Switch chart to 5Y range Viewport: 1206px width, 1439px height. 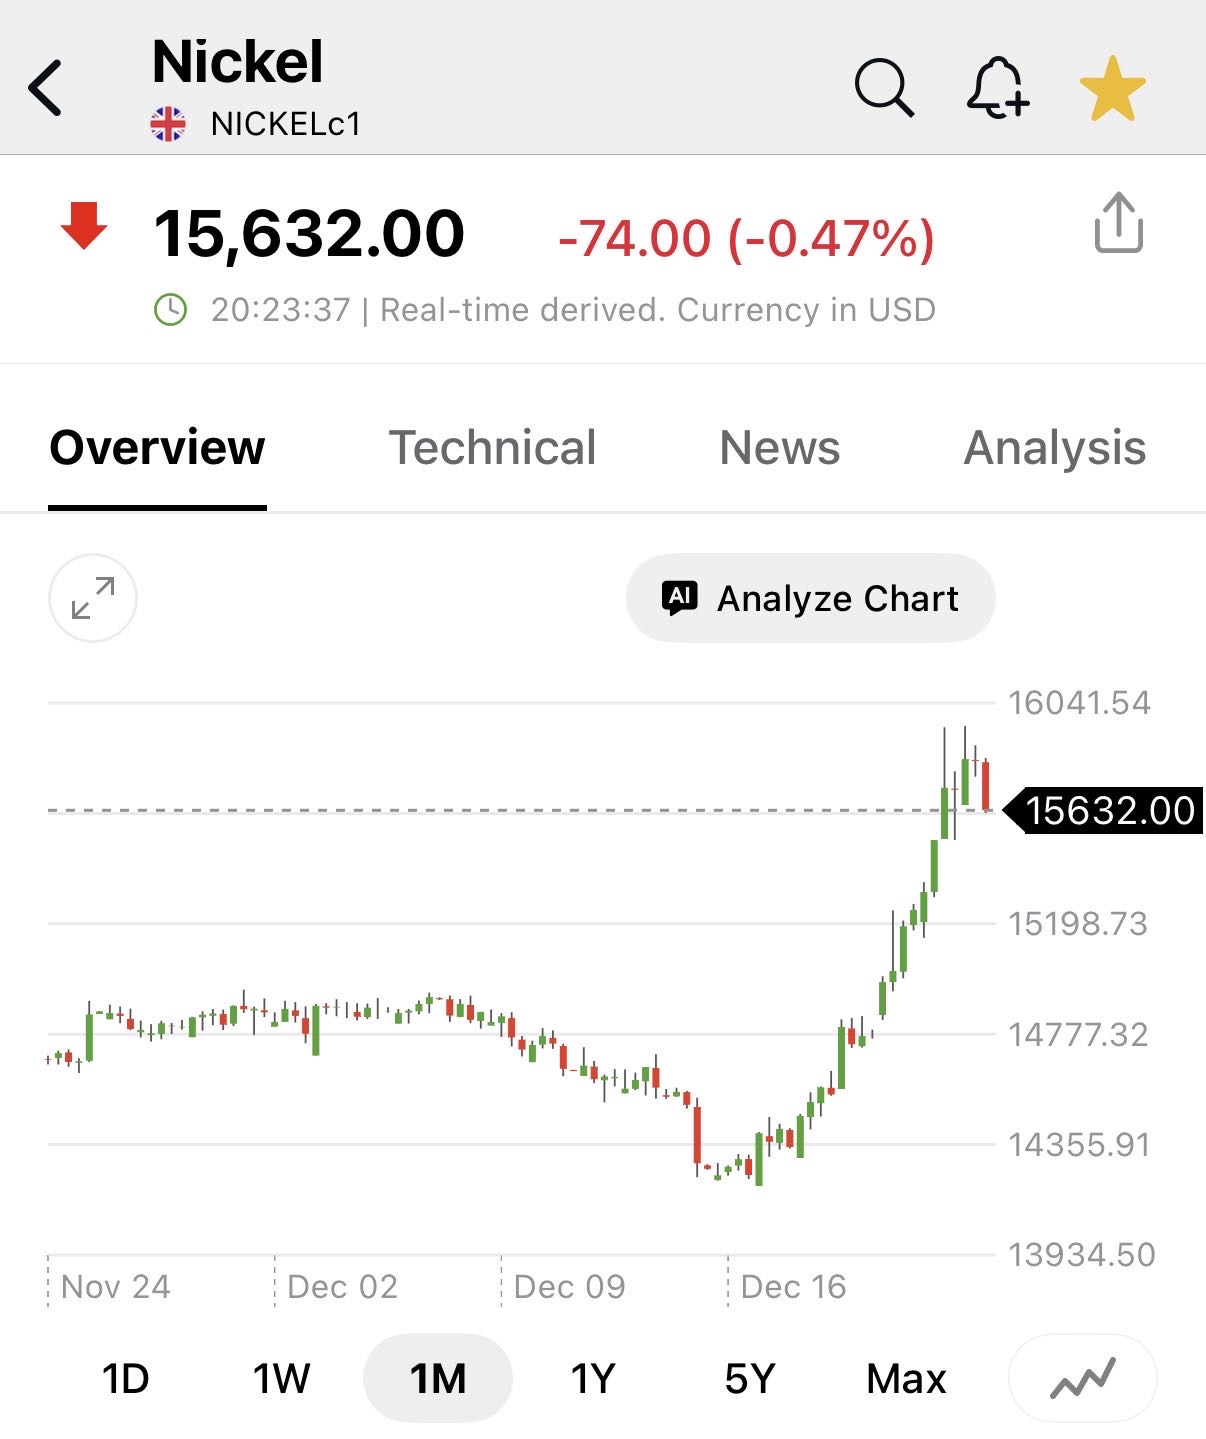pos(749,1379)
